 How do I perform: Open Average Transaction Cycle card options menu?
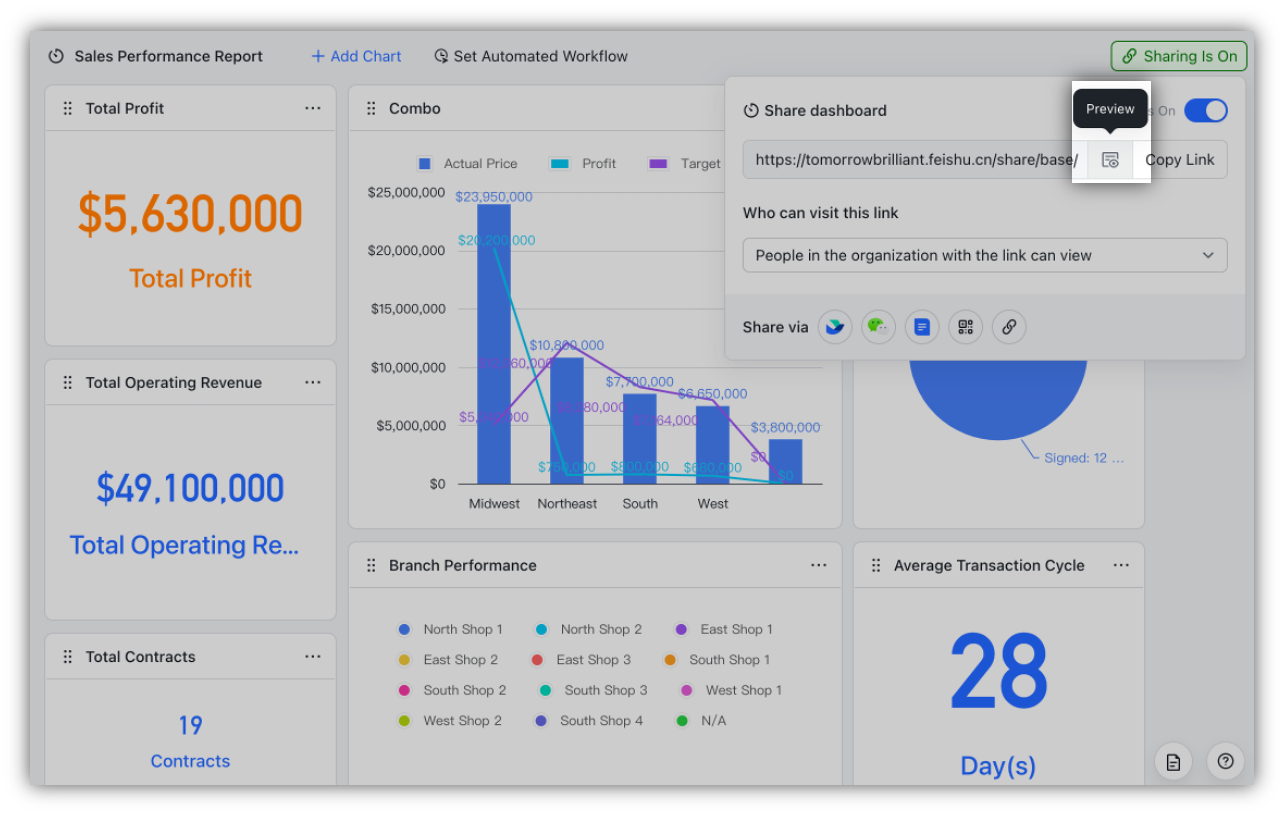tap(1121, 565)
